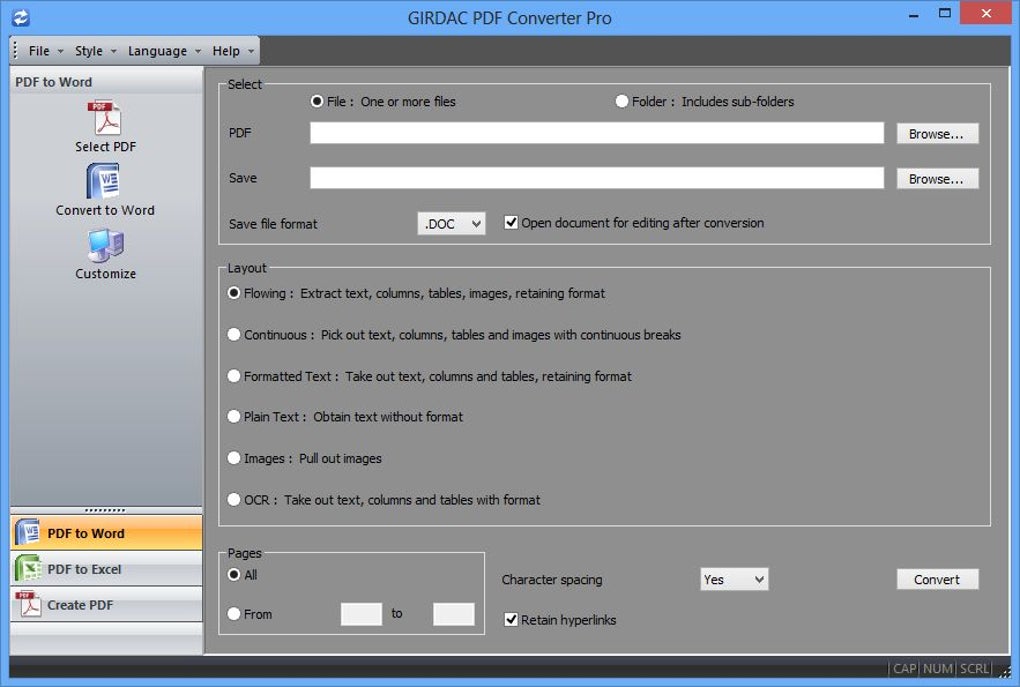
Task: Switch to the Create PDF tab
Action: tap(106, 604)
